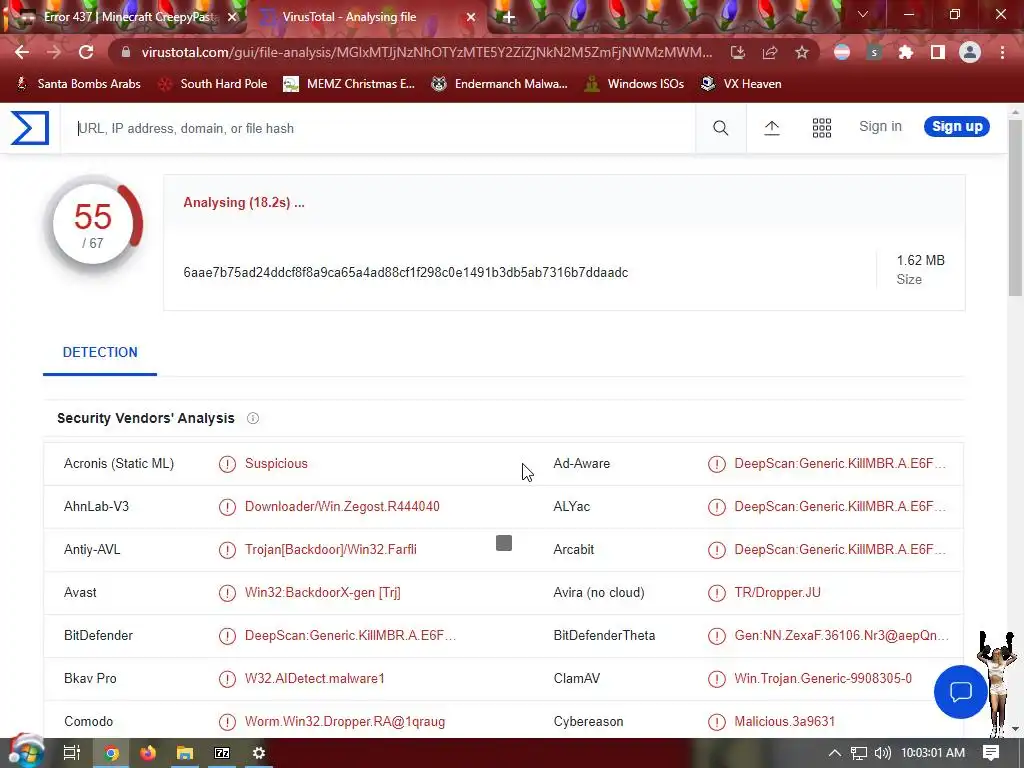The height and width of the screenshot is (768, 1024).
Task: Click the Win32:BackdoorX-gen [Trj] result
Action: point(323,593)
